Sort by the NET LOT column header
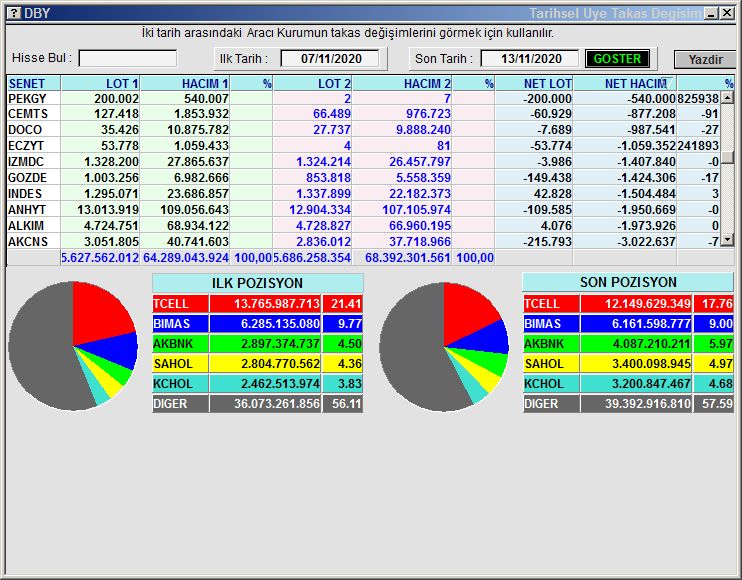Image resolution: width=742 pixels, height=580 pixels. 535,83
